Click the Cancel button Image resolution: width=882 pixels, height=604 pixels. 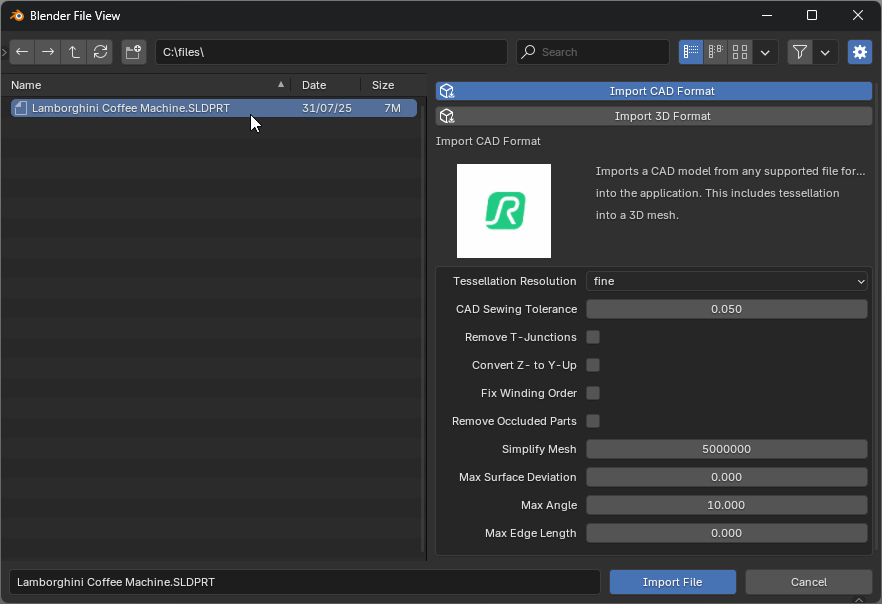[808, 582]
